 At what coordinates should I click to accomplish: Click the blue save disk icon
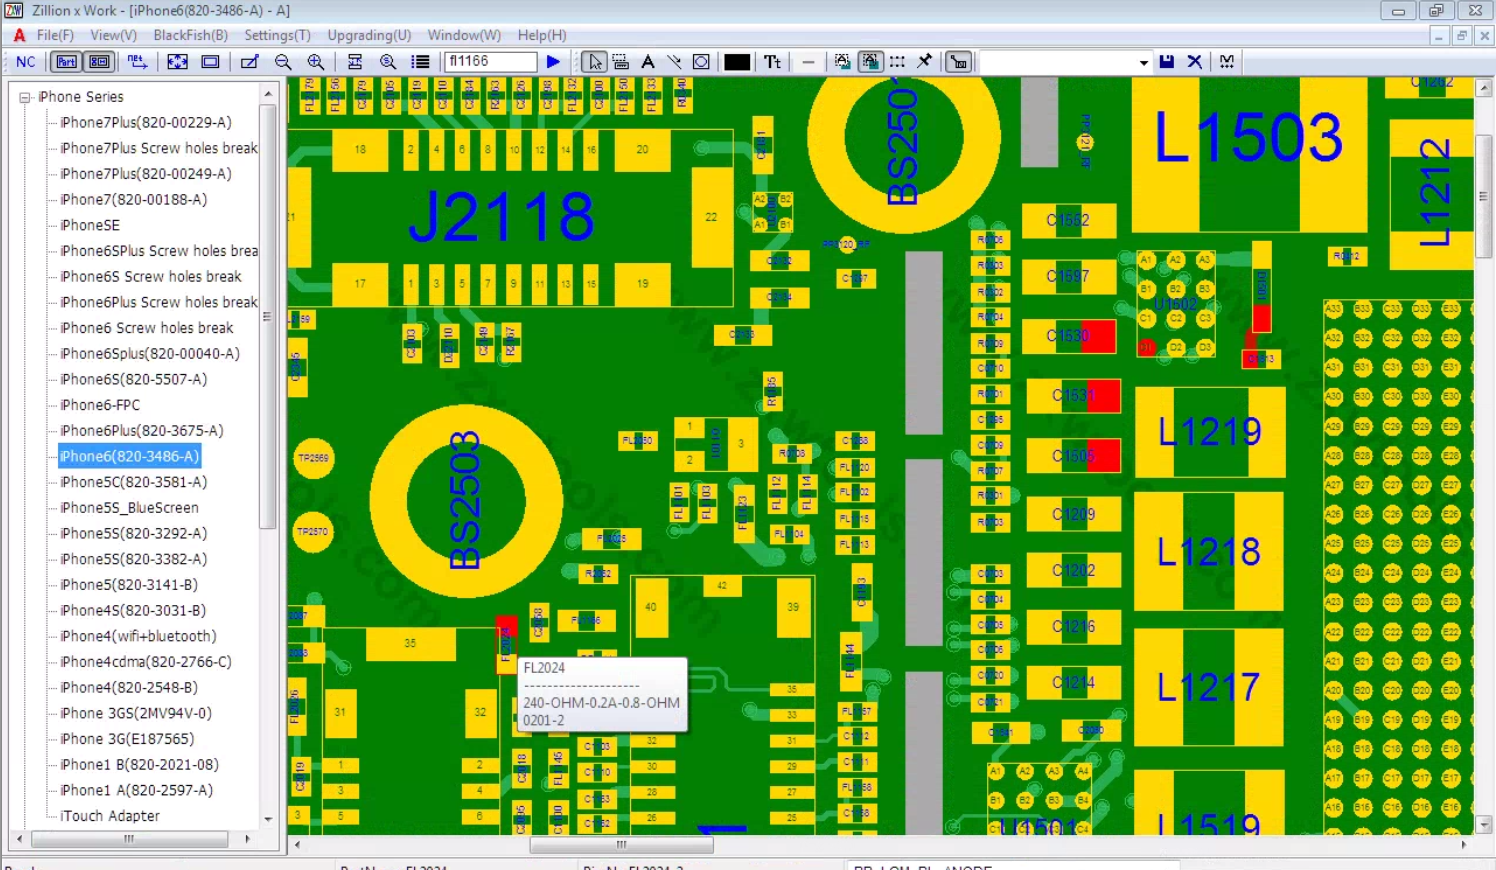pos(1166,62)
